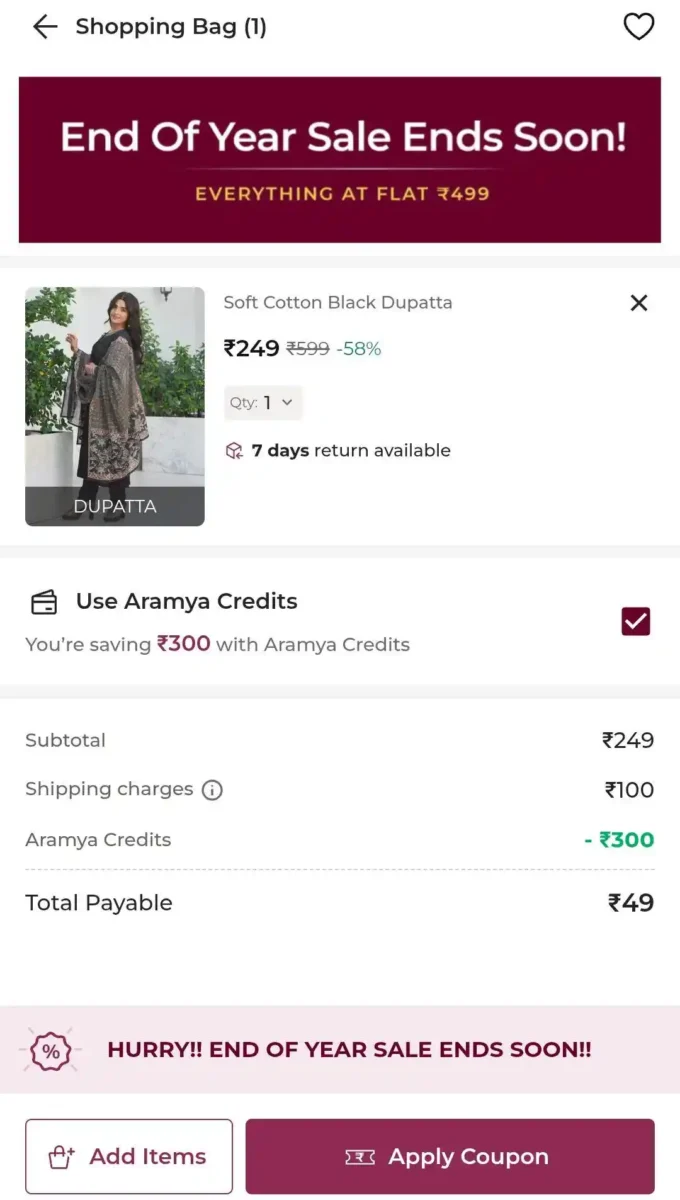Click the back arrow to leave Shopping Bag
The image size is (680, 1200).
click(x=46, y=27)
